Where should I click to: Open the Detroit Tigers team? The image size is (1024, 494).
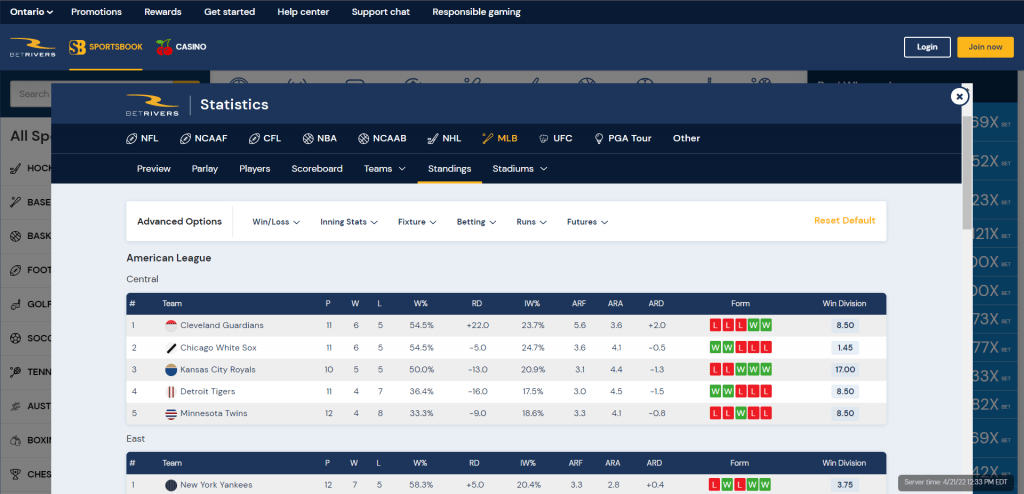[x=208, y=391]
